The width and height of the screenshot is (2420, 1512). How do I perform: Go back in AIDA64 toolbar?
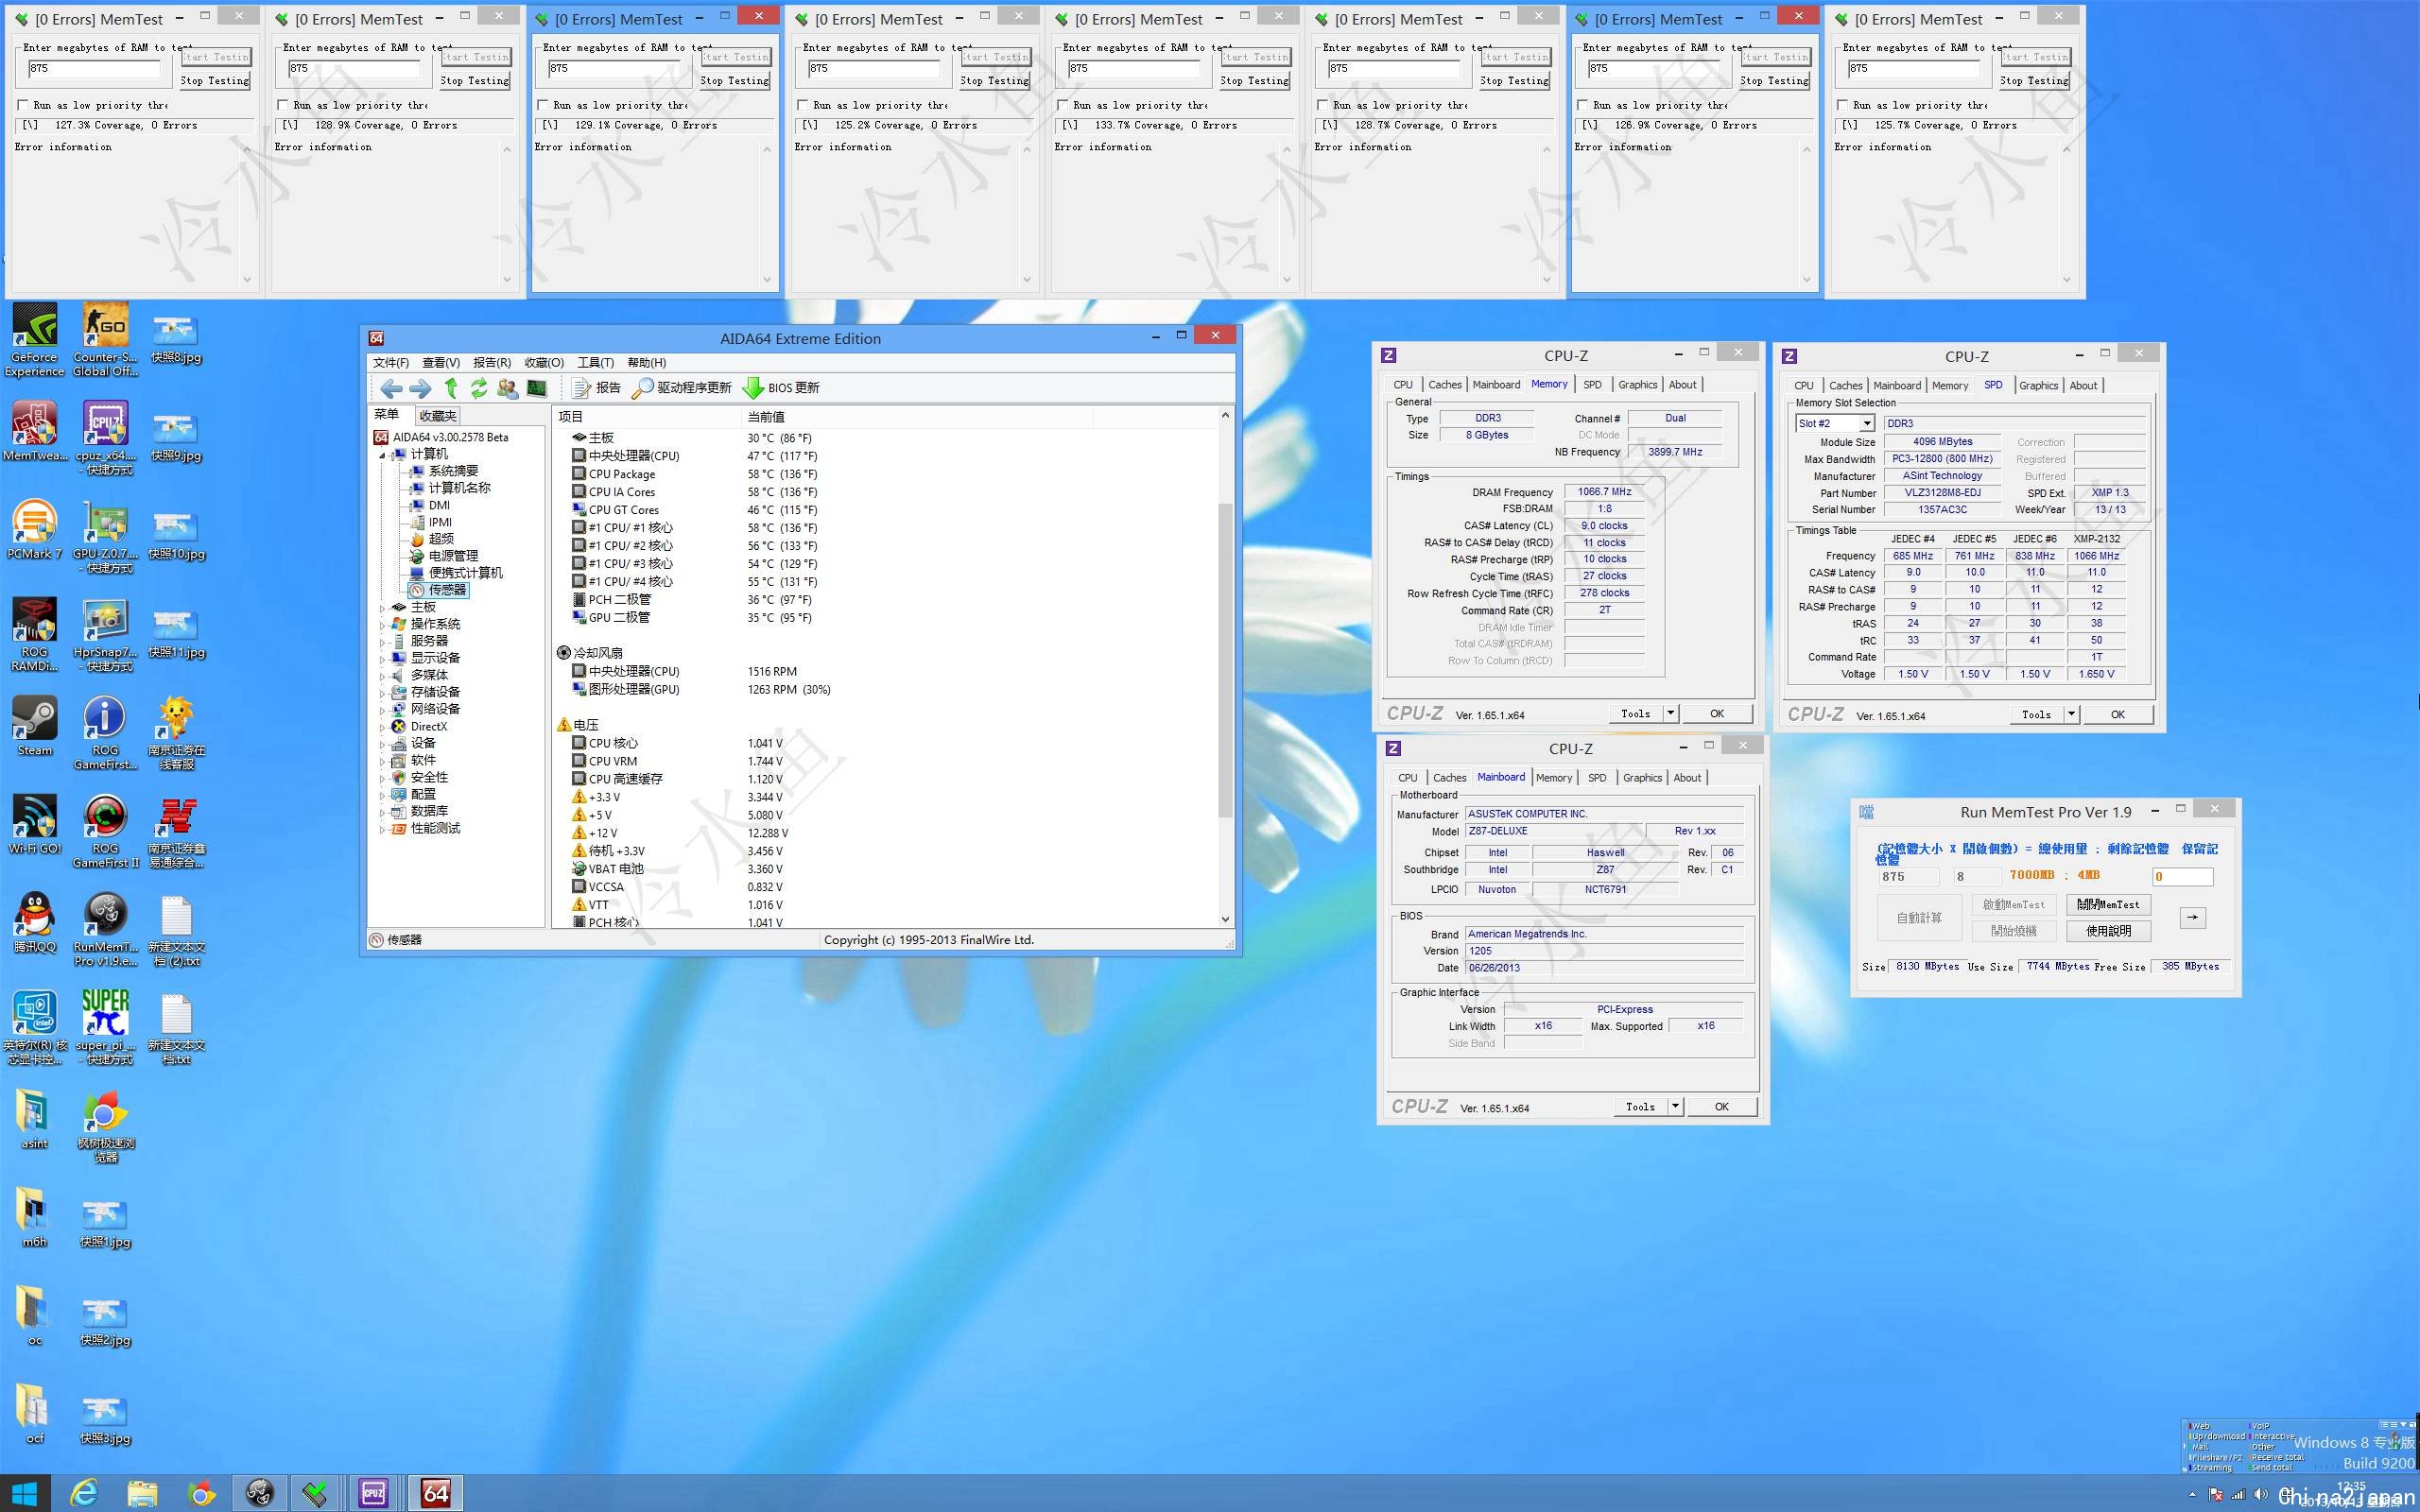[x=392, y=388]
